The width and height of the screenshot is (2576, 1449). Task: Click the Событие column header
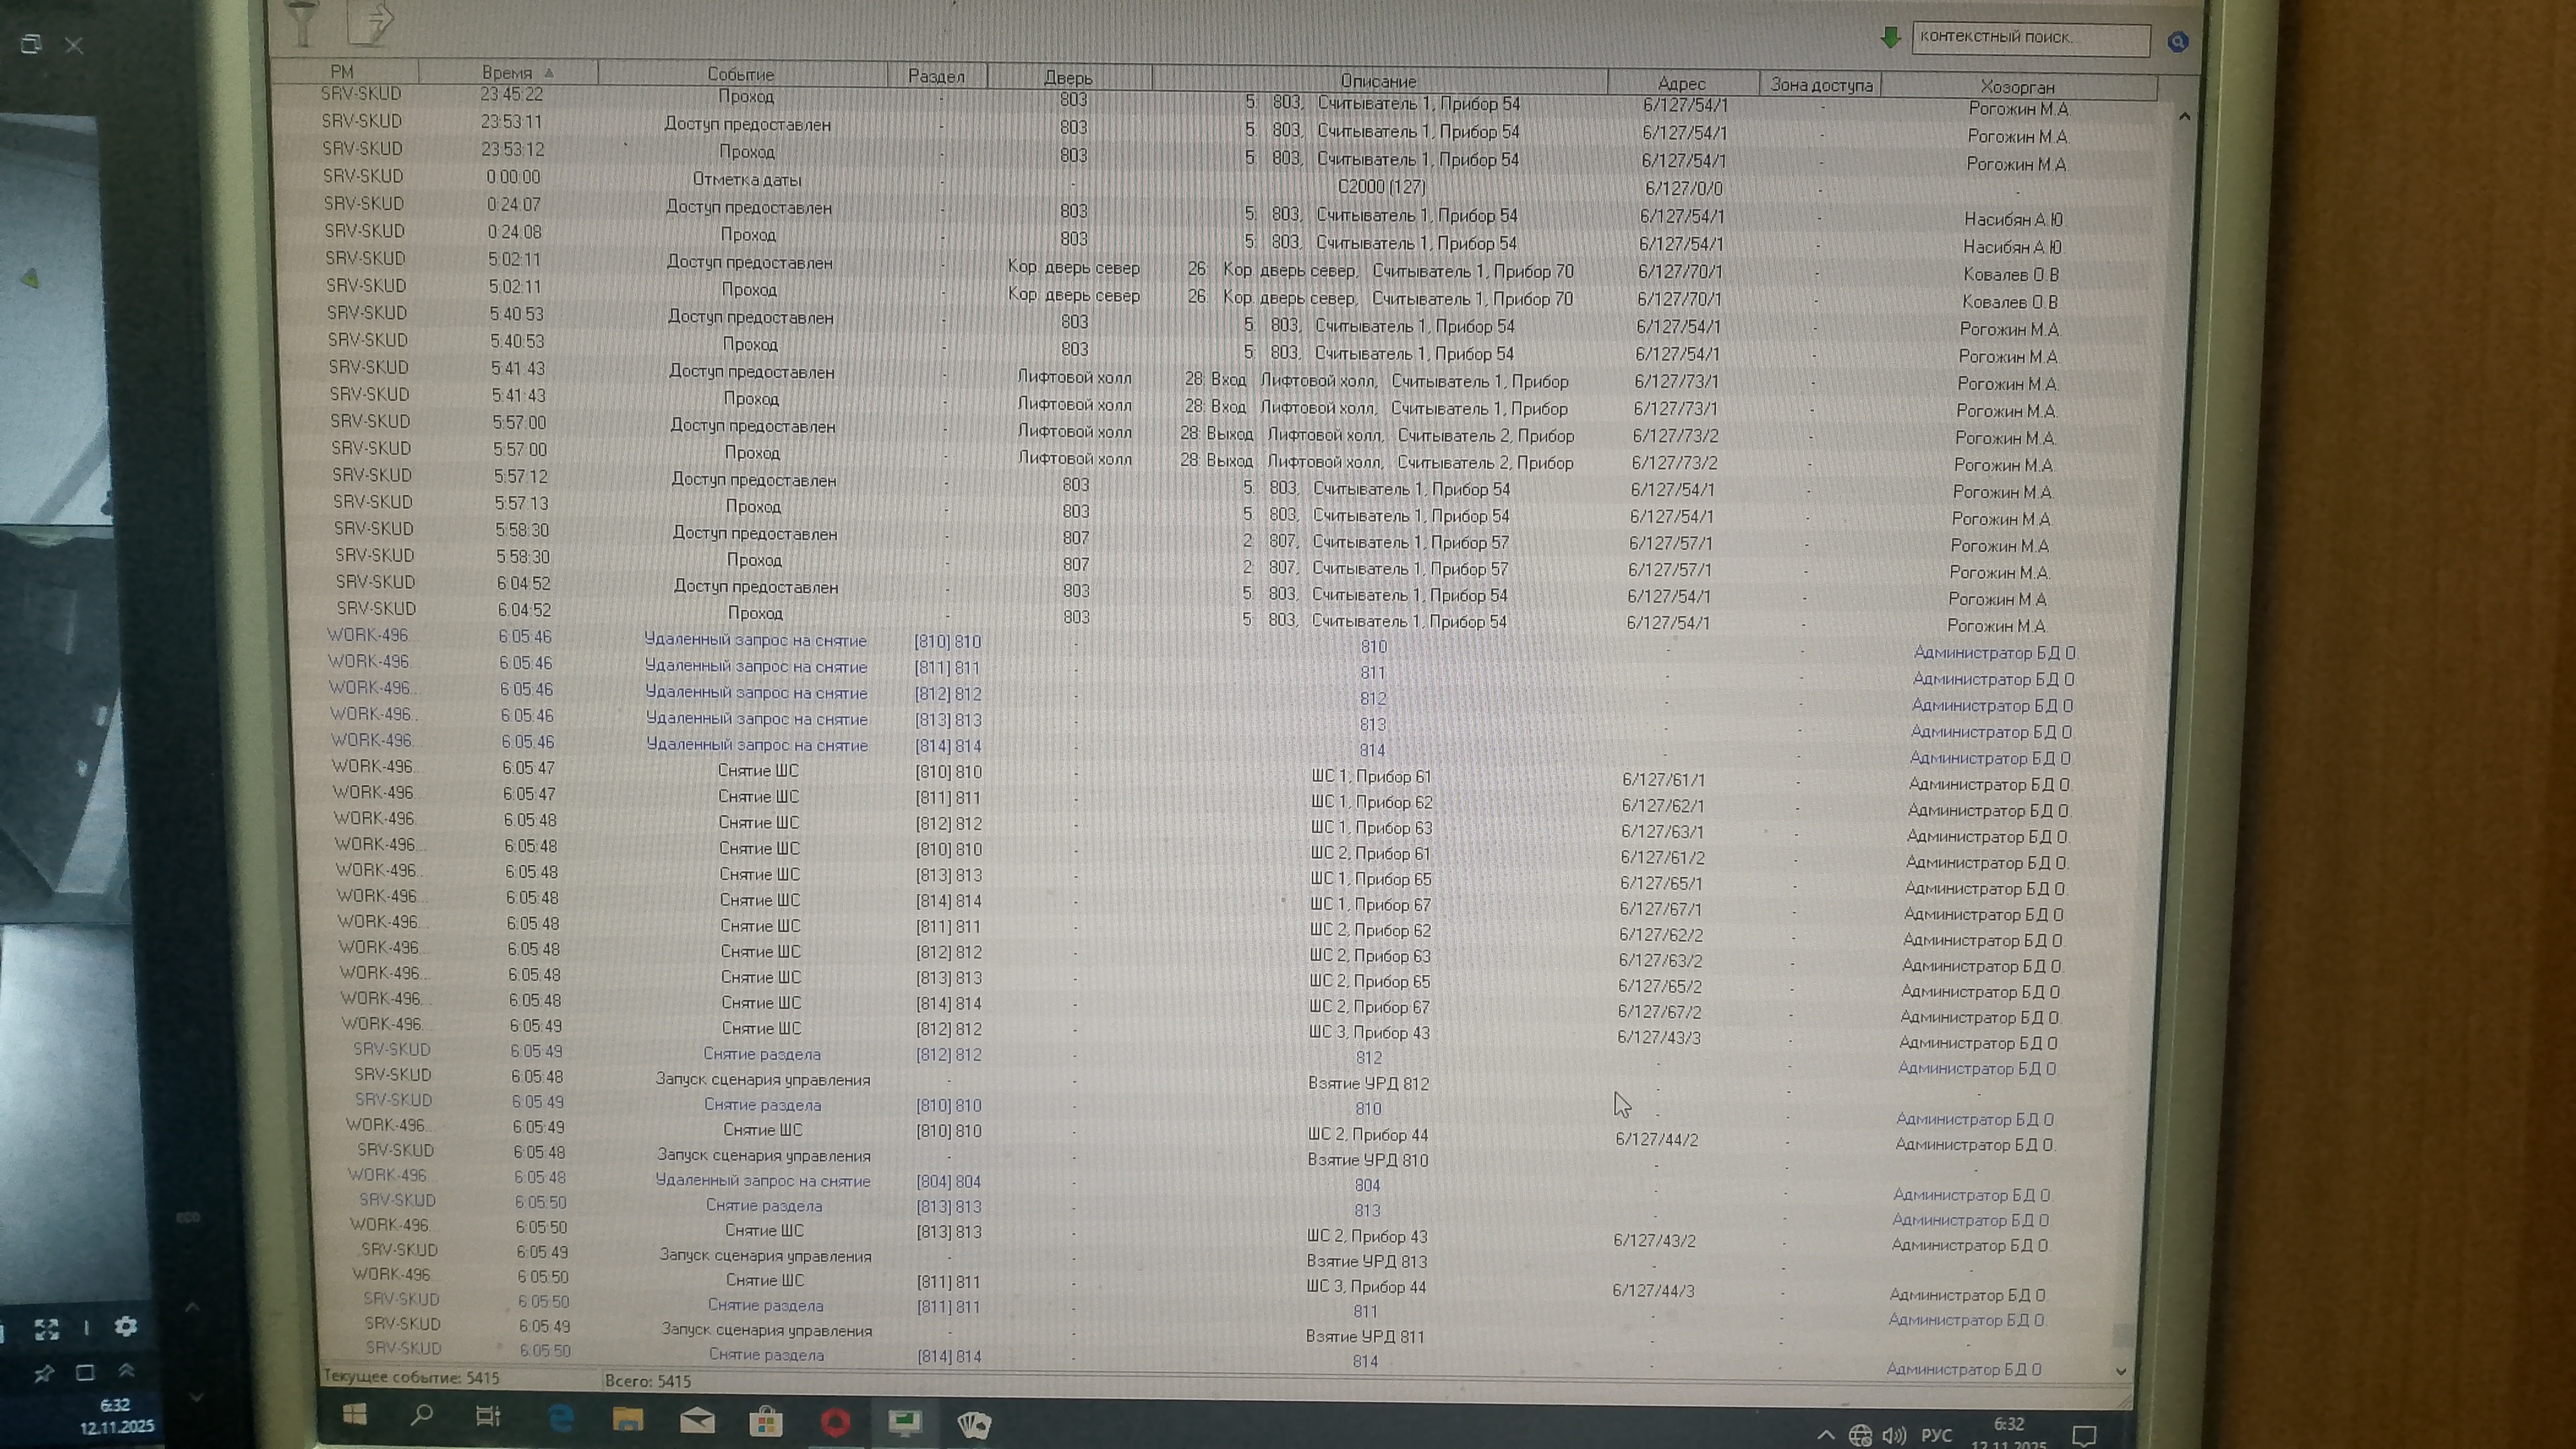(x=740, y=74)
